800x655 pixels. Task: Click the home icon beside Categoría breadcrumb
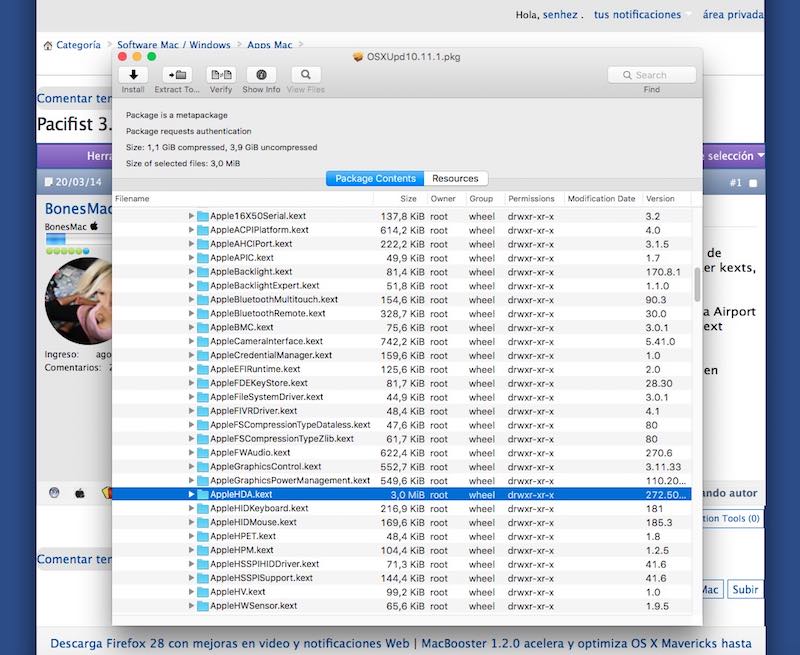click(48, 45)
